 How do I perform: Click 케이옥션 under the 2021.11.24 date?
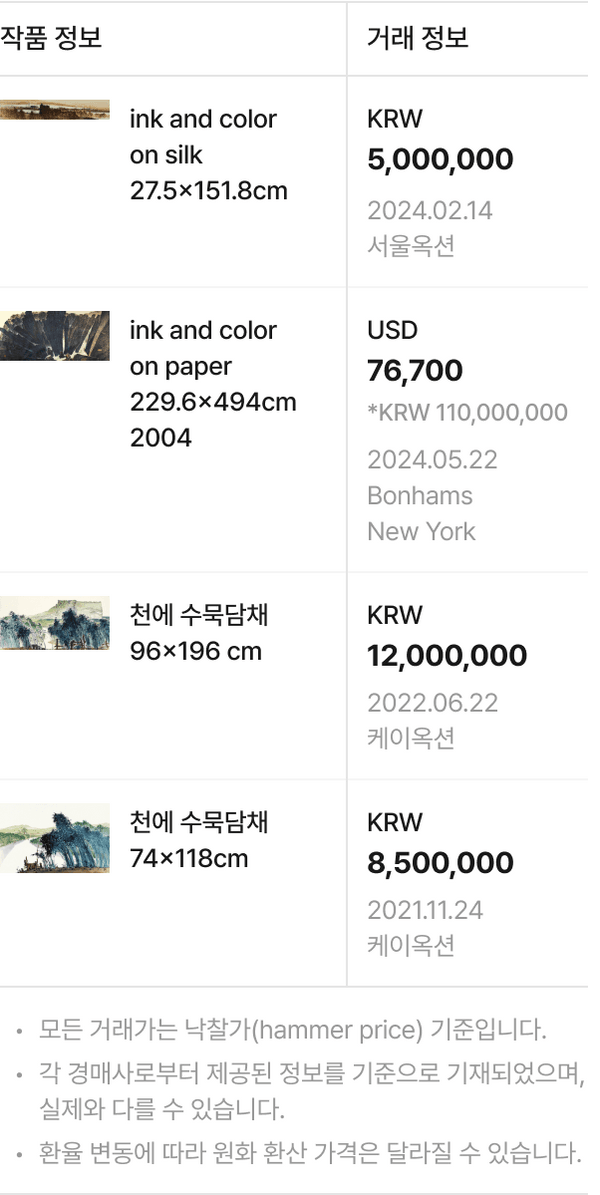(x=411, y=945)
